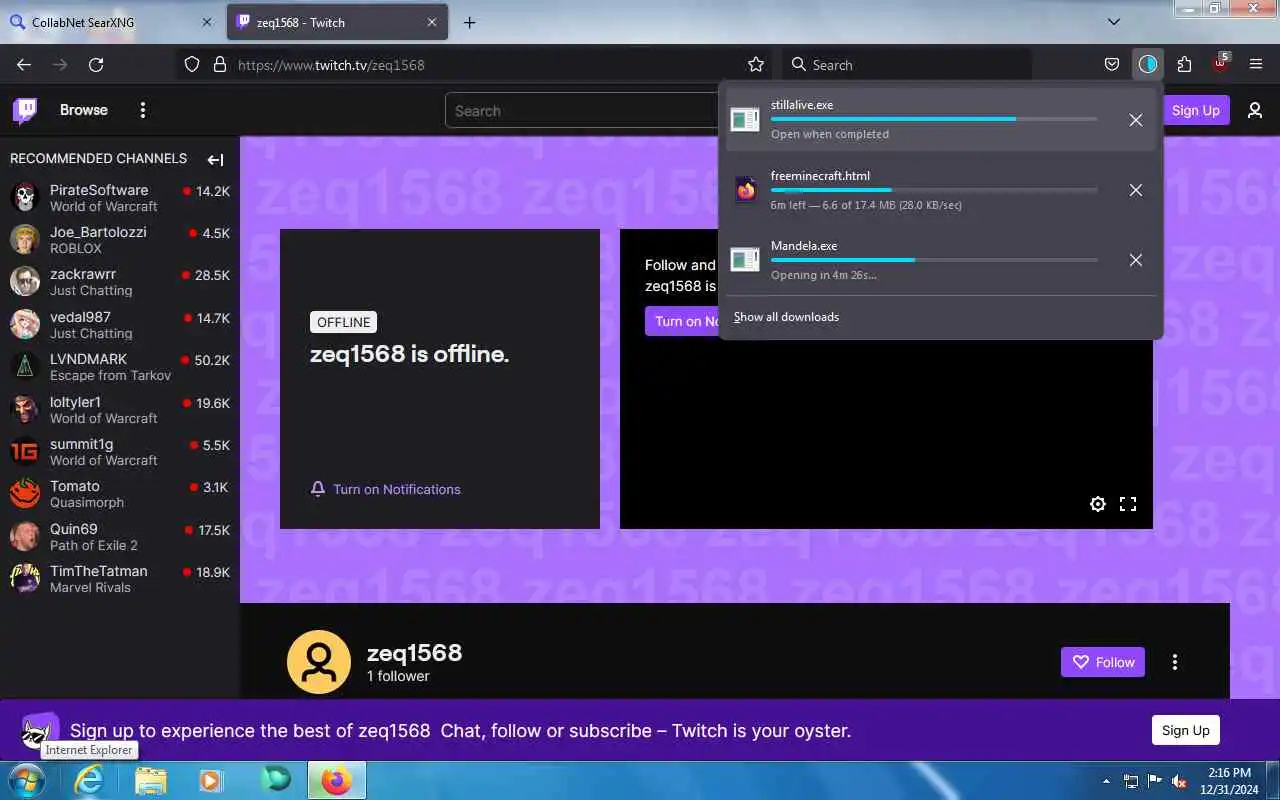Image resolution: width=1280 pixels, height=800 pixels.
Task: Go back to the previous page
Action: coord(24,64)
